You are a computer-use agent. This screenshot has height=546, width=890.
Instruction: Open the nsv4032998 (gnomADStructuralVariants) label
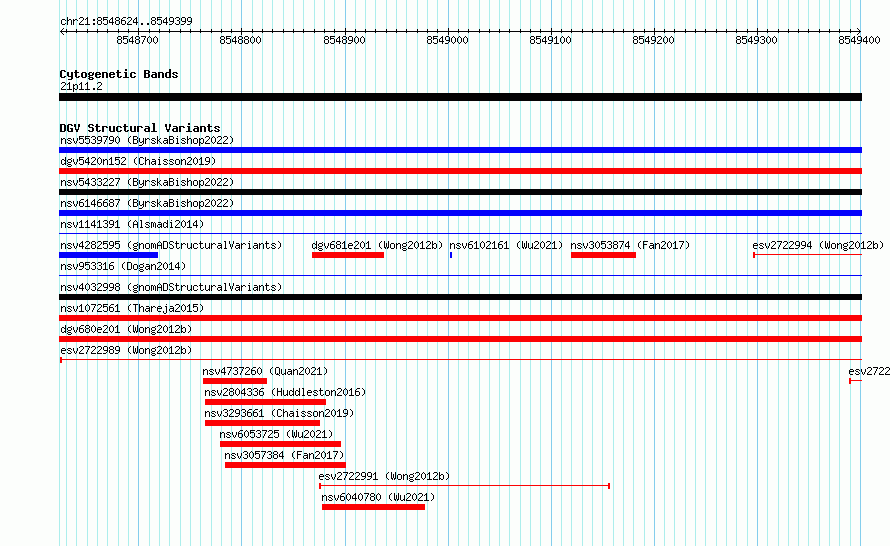tap(171, 287)
